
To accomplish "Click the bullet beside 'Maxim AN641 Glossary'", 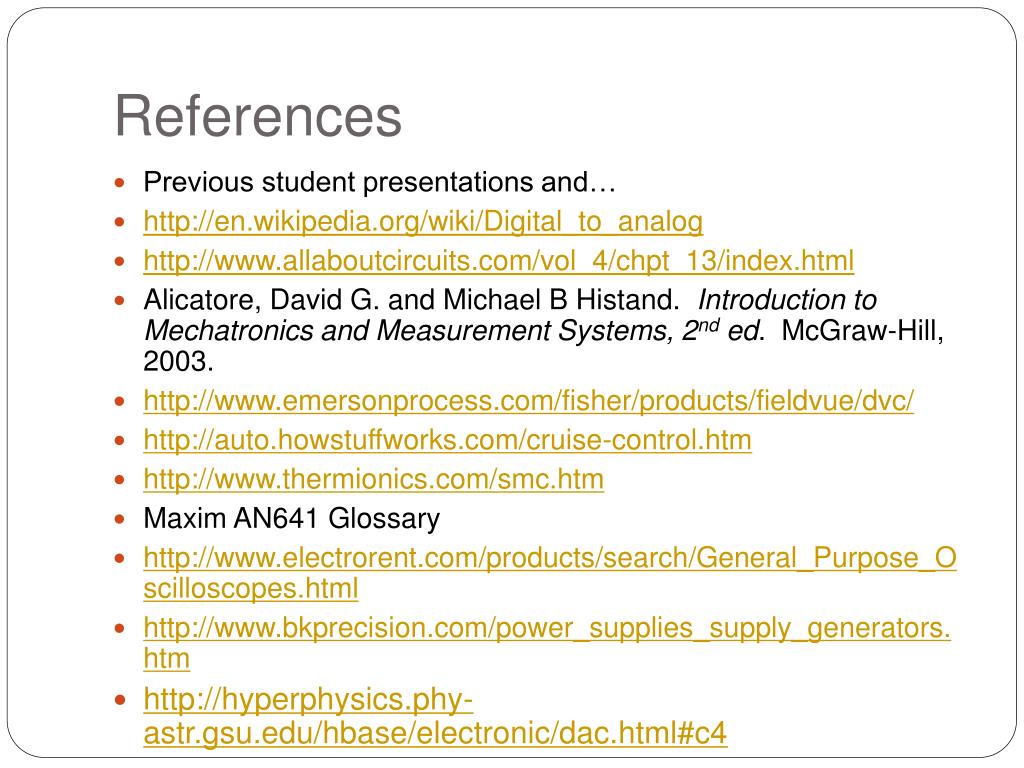I will (120, 519).
